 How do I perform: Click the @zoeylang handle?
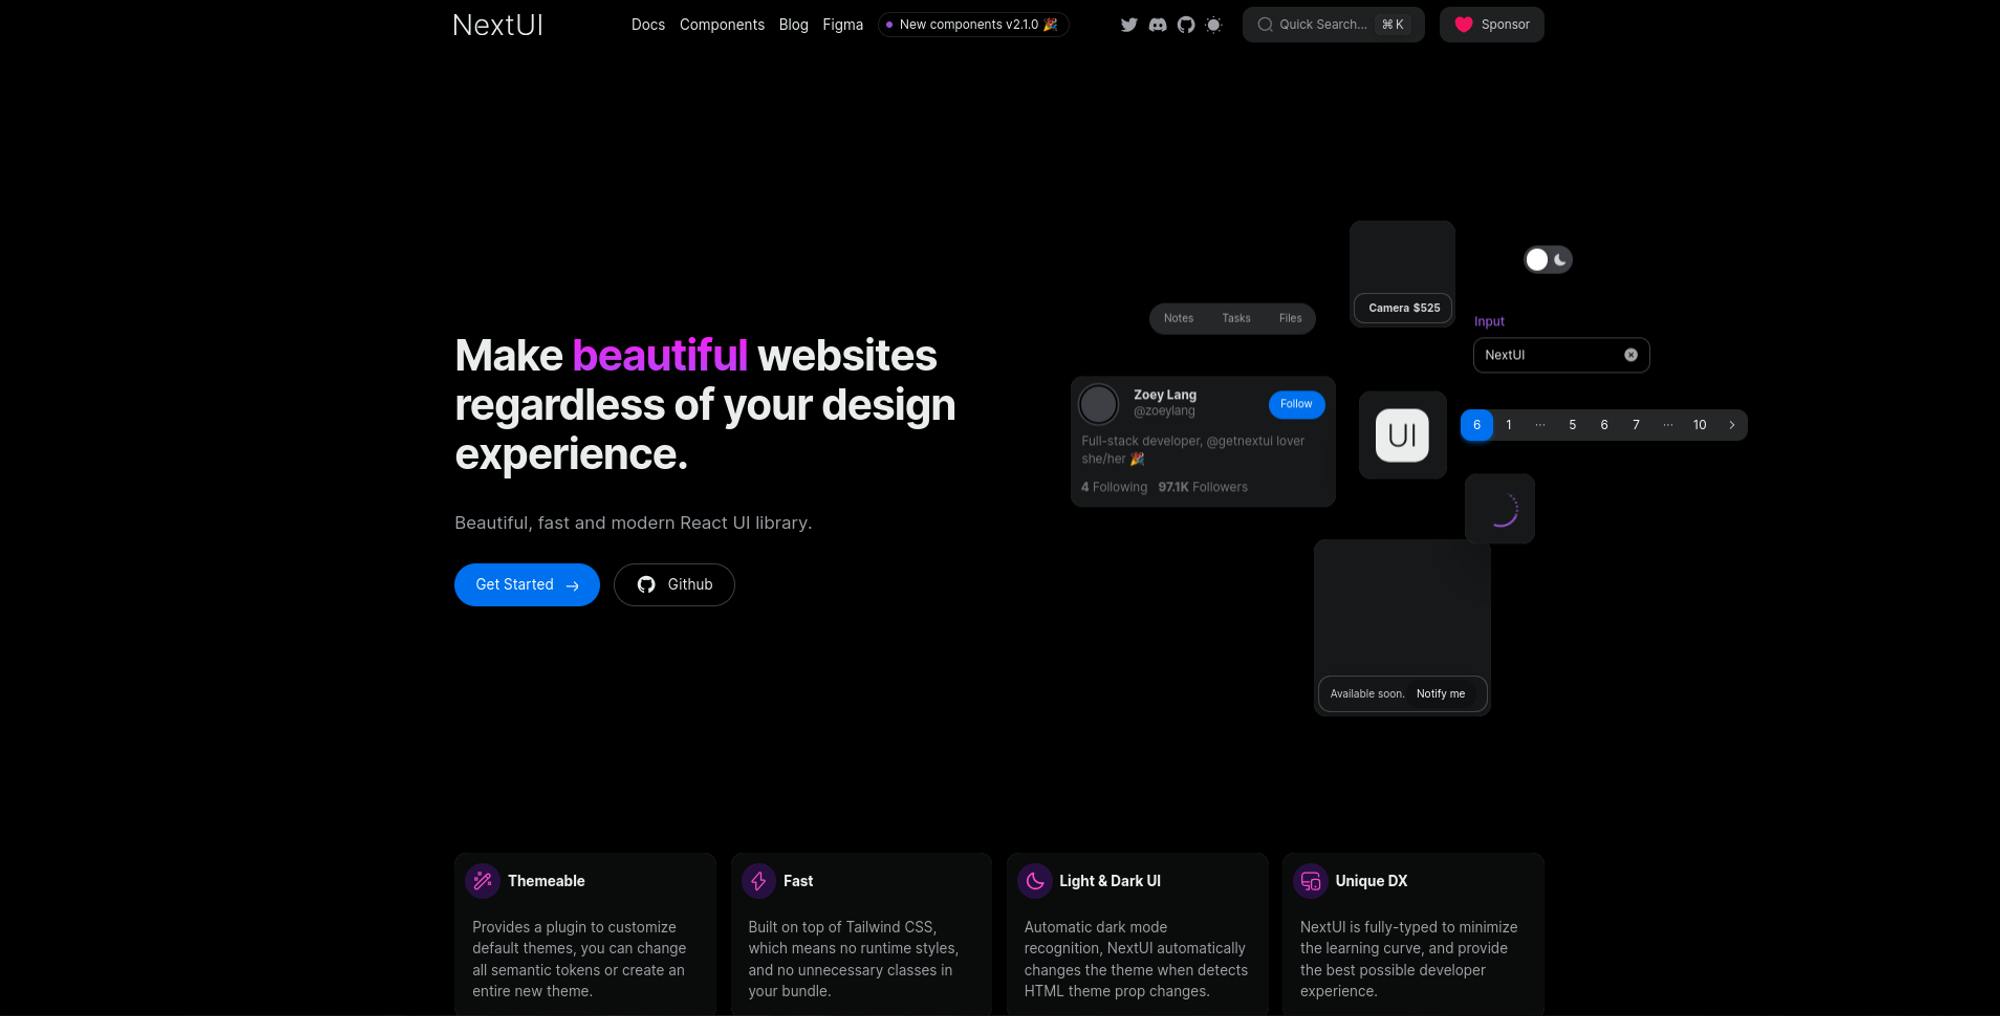tap(1164, 411)
